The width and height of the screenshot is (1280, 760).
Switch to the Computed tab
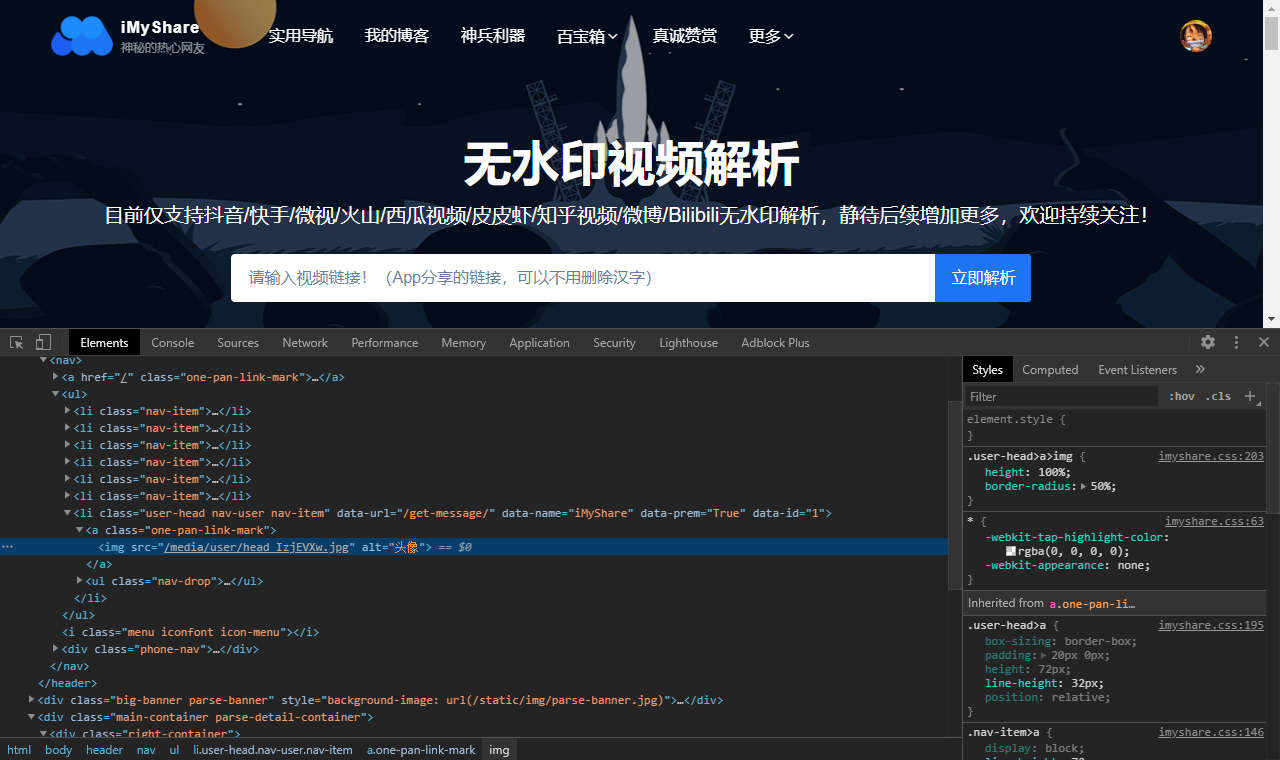point(1050,368)
